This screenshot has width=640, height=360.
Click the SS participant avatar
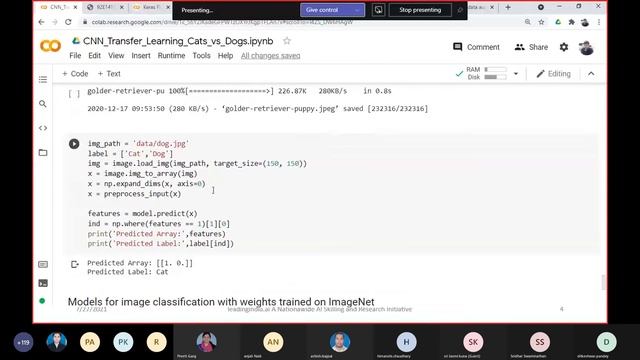[x=540, y=342]
